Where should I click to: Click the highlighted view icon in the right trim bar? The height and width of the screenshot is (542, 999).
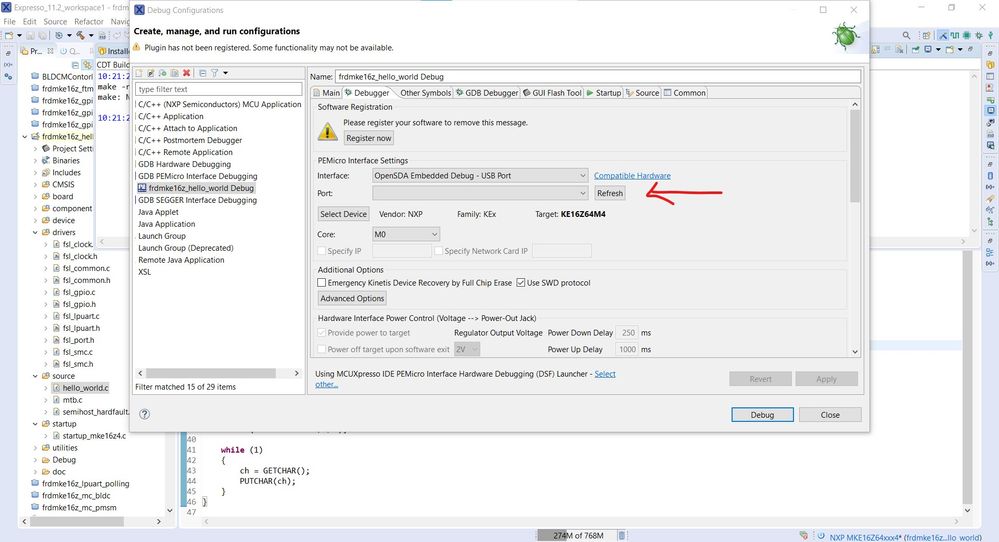990,111
